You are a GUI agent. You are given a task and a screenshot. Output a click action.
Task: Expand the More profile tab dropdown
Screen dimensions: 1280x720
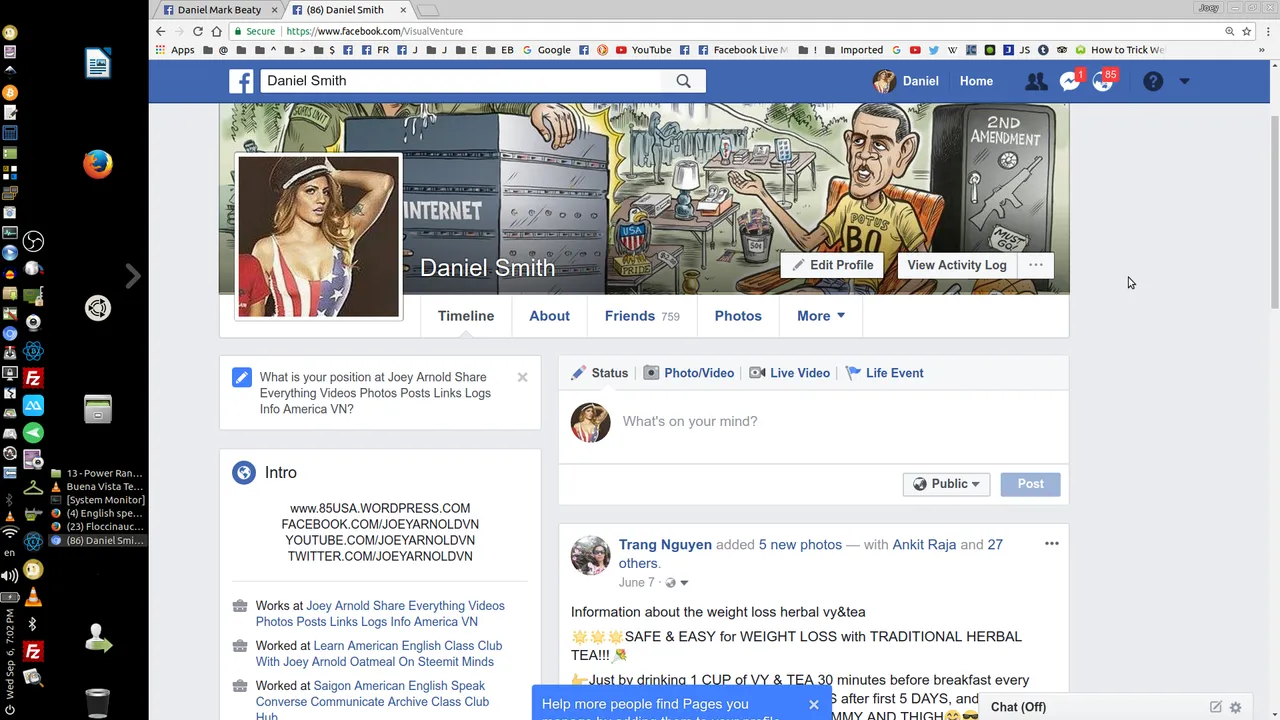coord(821,316)
